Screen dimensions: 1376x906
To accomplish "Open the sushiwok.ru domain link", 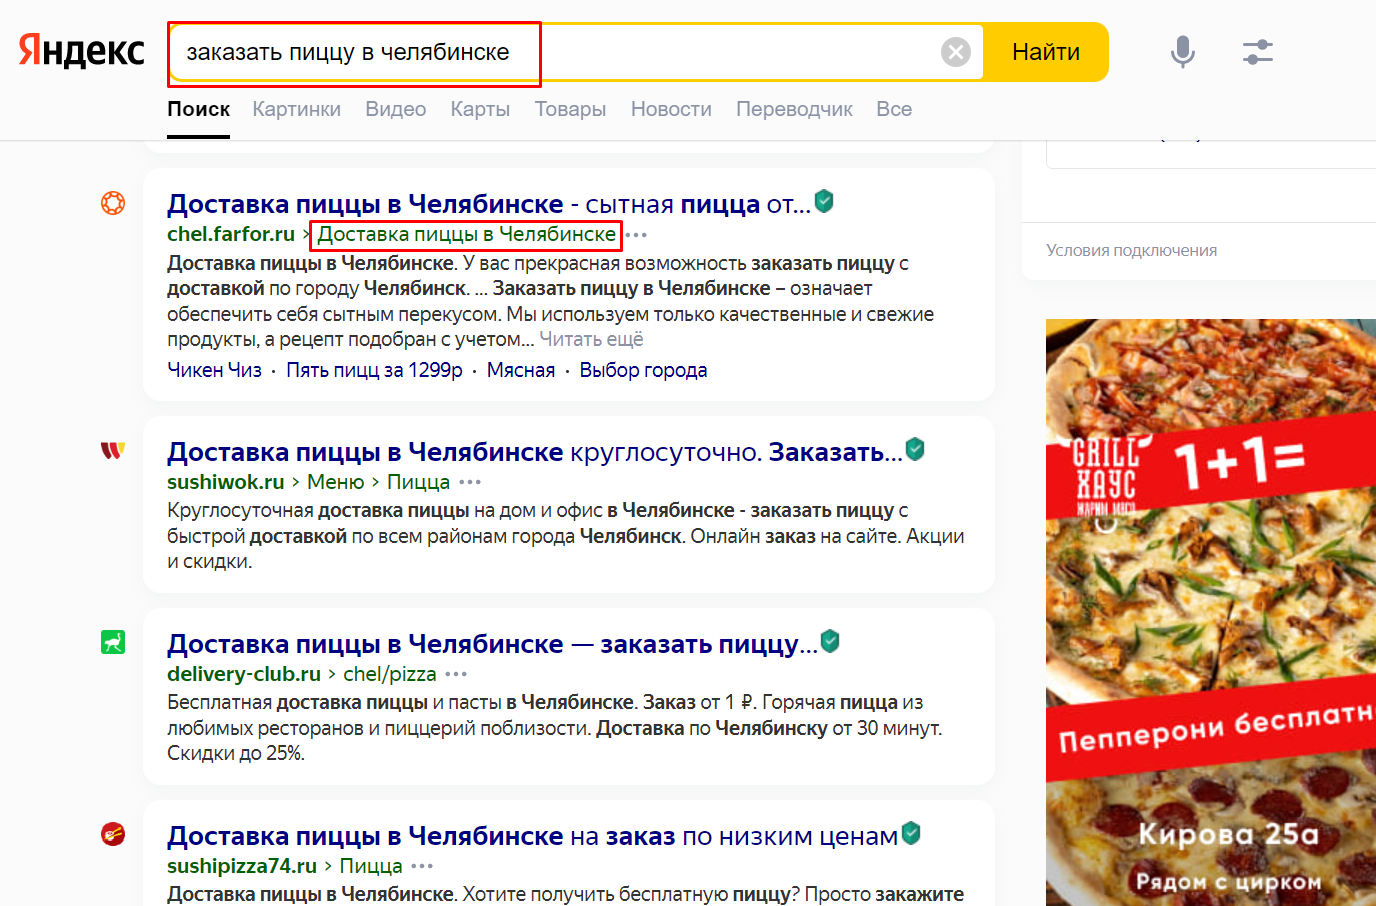I will coord(226,482).
